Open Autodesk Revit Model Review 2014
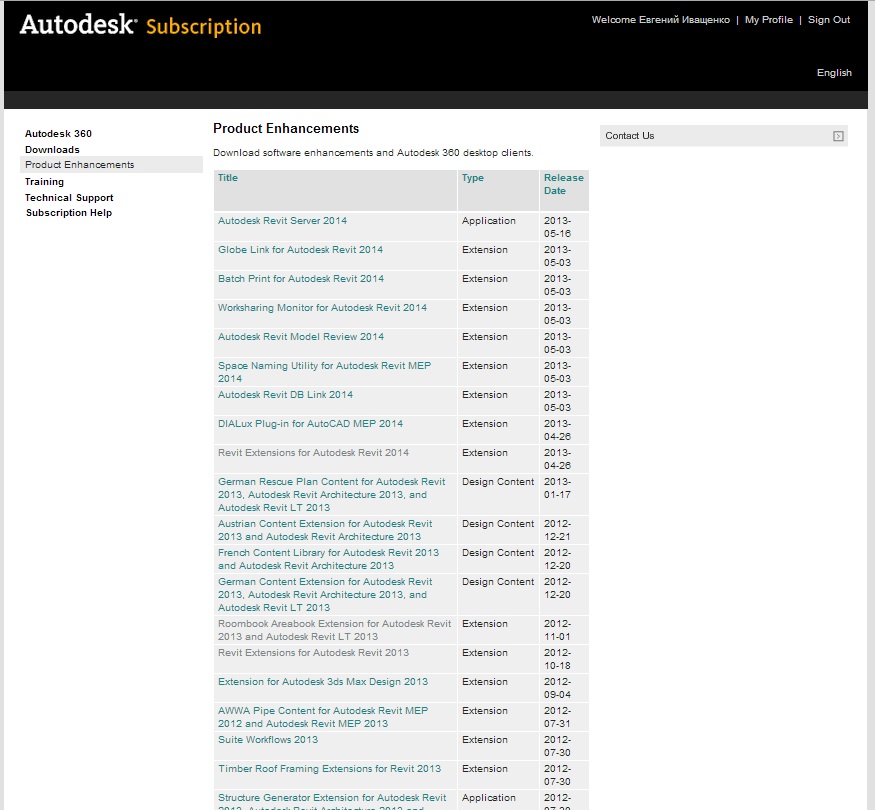Viewport: 875px width, 810px height. (x=301, y=336)
